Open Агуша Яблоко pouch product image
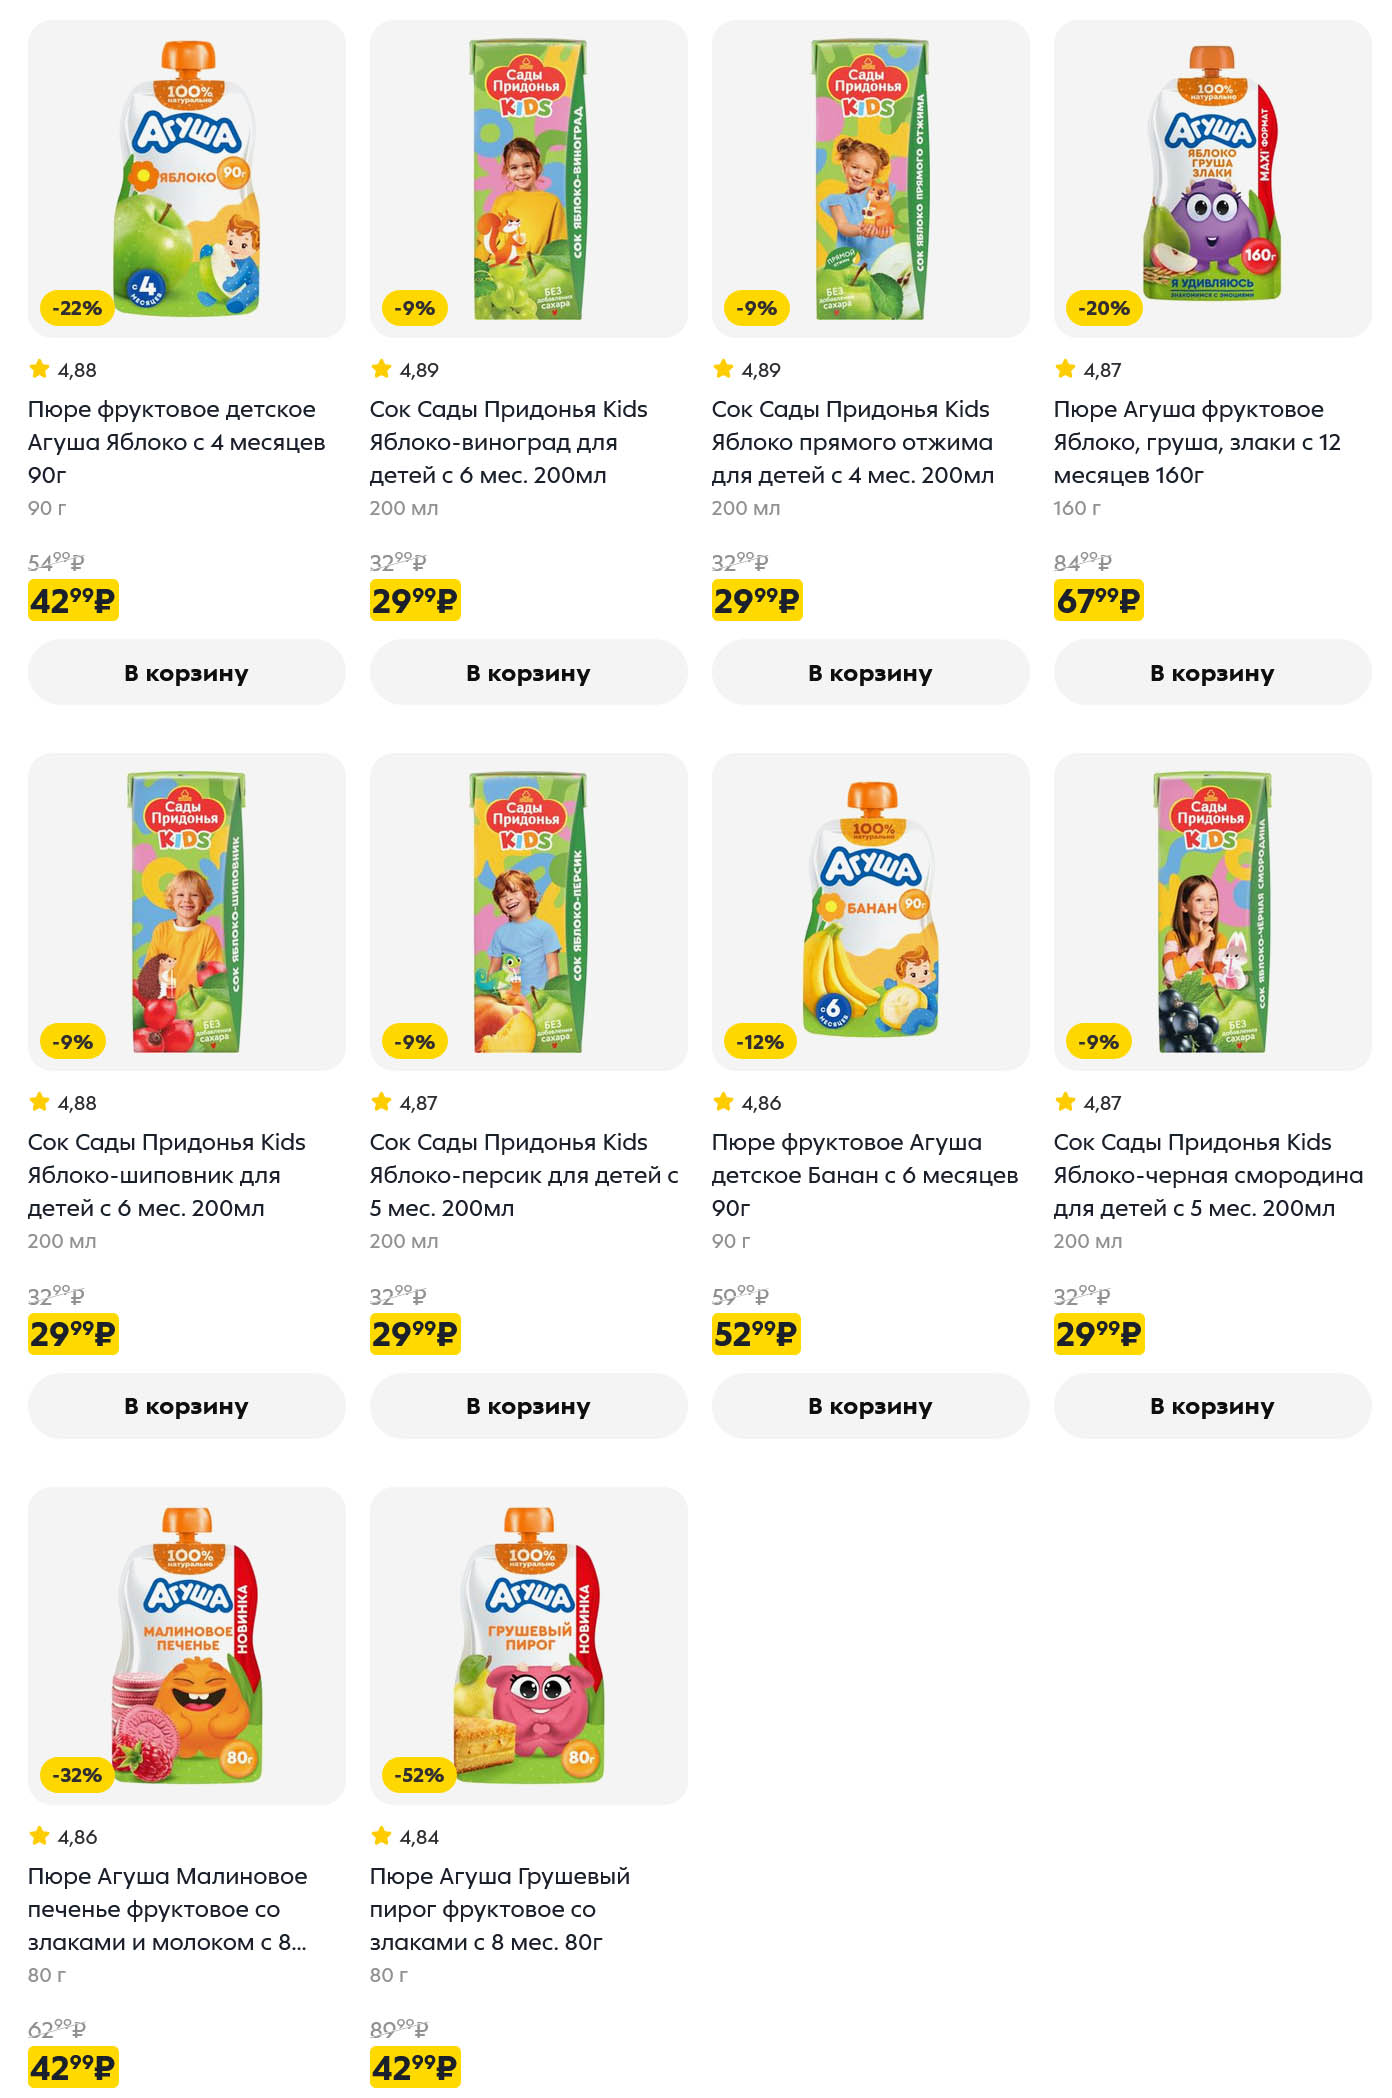The image size is (1392, 2098). pyautogui.click(x=187, y=178)
